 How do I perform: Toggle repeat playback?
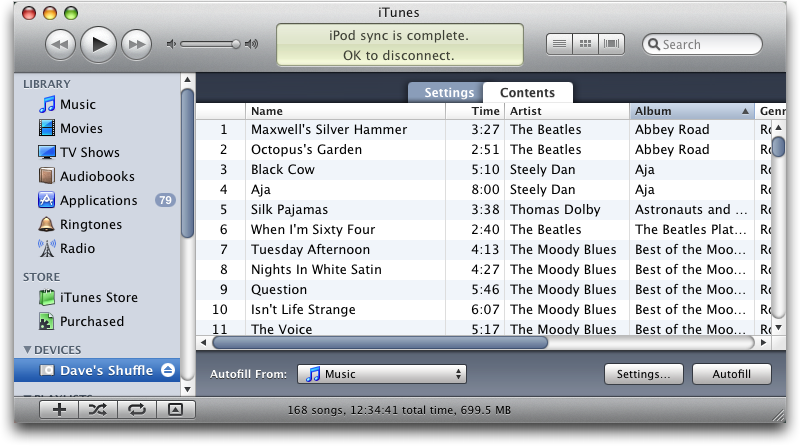coord(137,409)
